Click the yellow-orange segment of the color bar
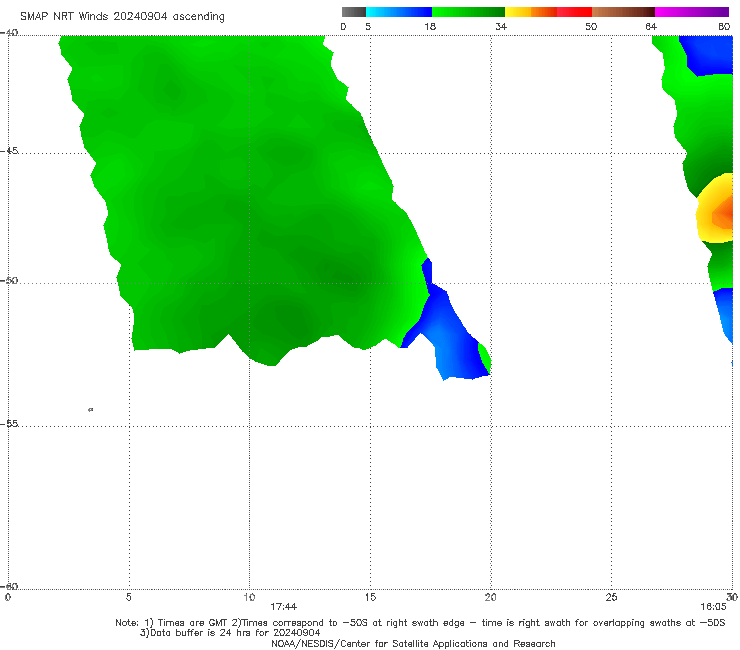 pyautogui.click(x=531, y=12)
